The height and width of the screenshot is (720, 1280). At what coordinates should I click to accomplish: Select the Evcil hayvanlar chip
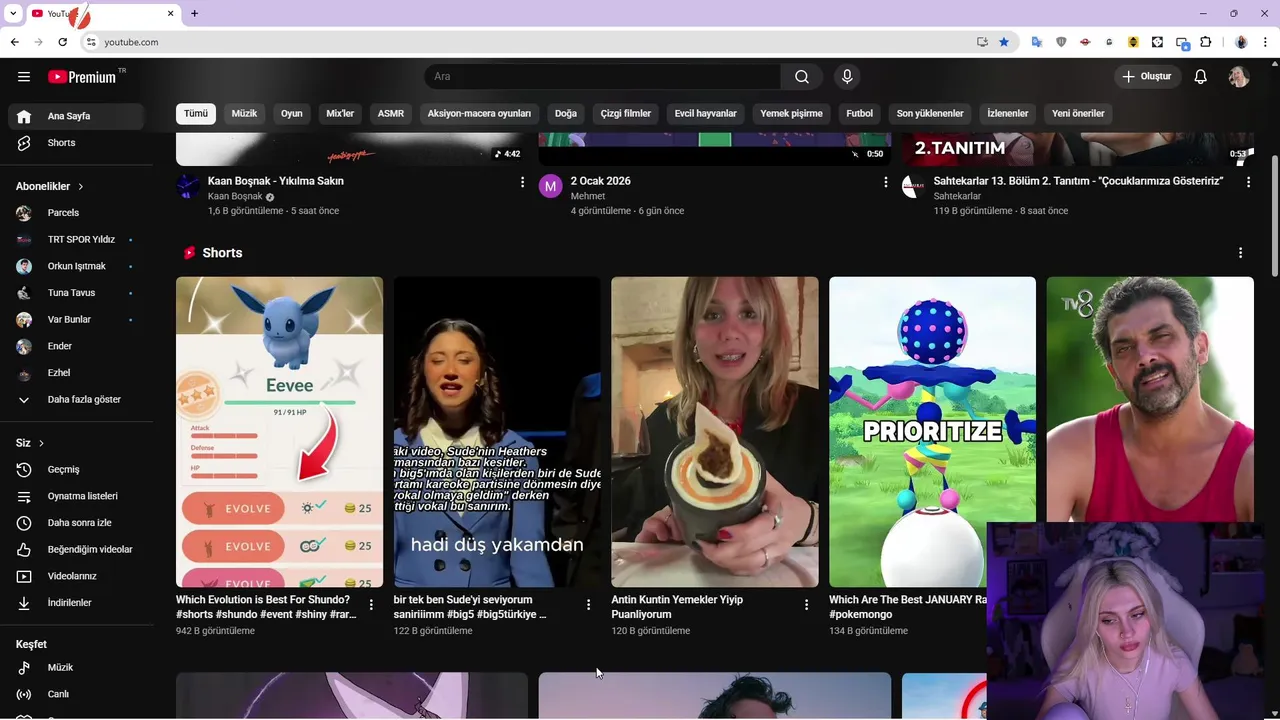click(705, 114)
